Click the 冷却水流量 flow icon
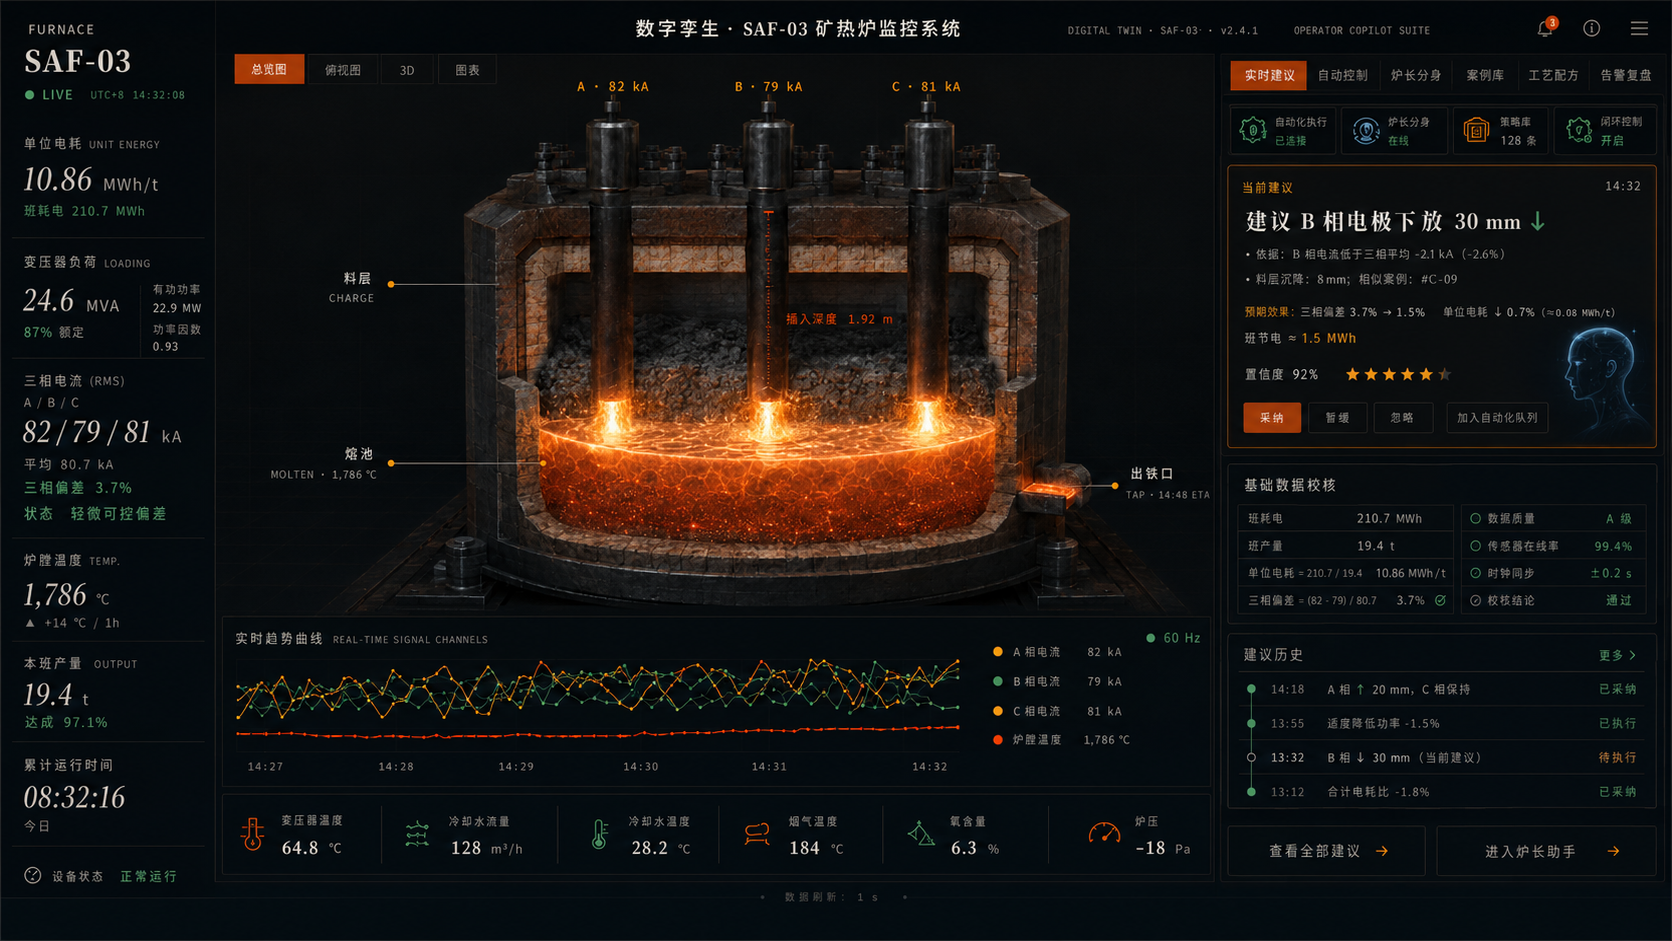 coord(417,834)
